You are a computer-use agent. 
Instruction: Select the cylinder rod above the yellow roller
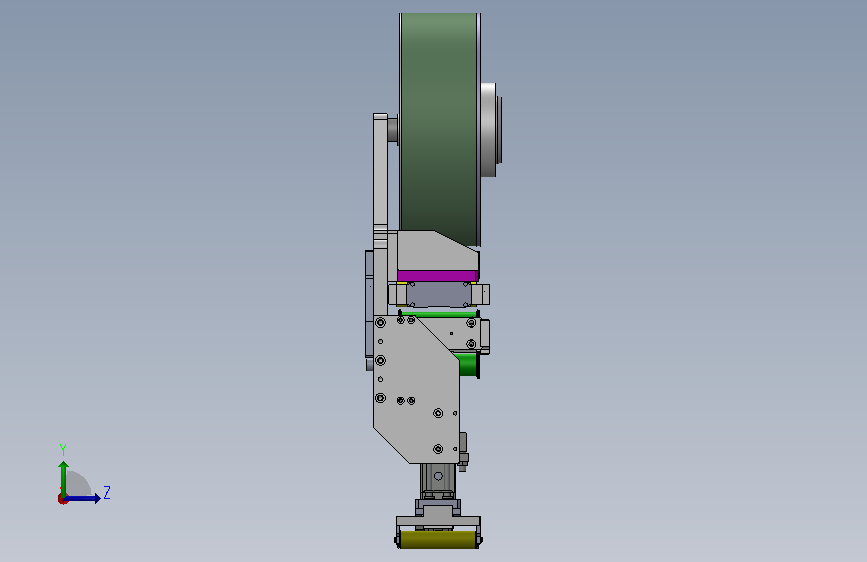438,479
